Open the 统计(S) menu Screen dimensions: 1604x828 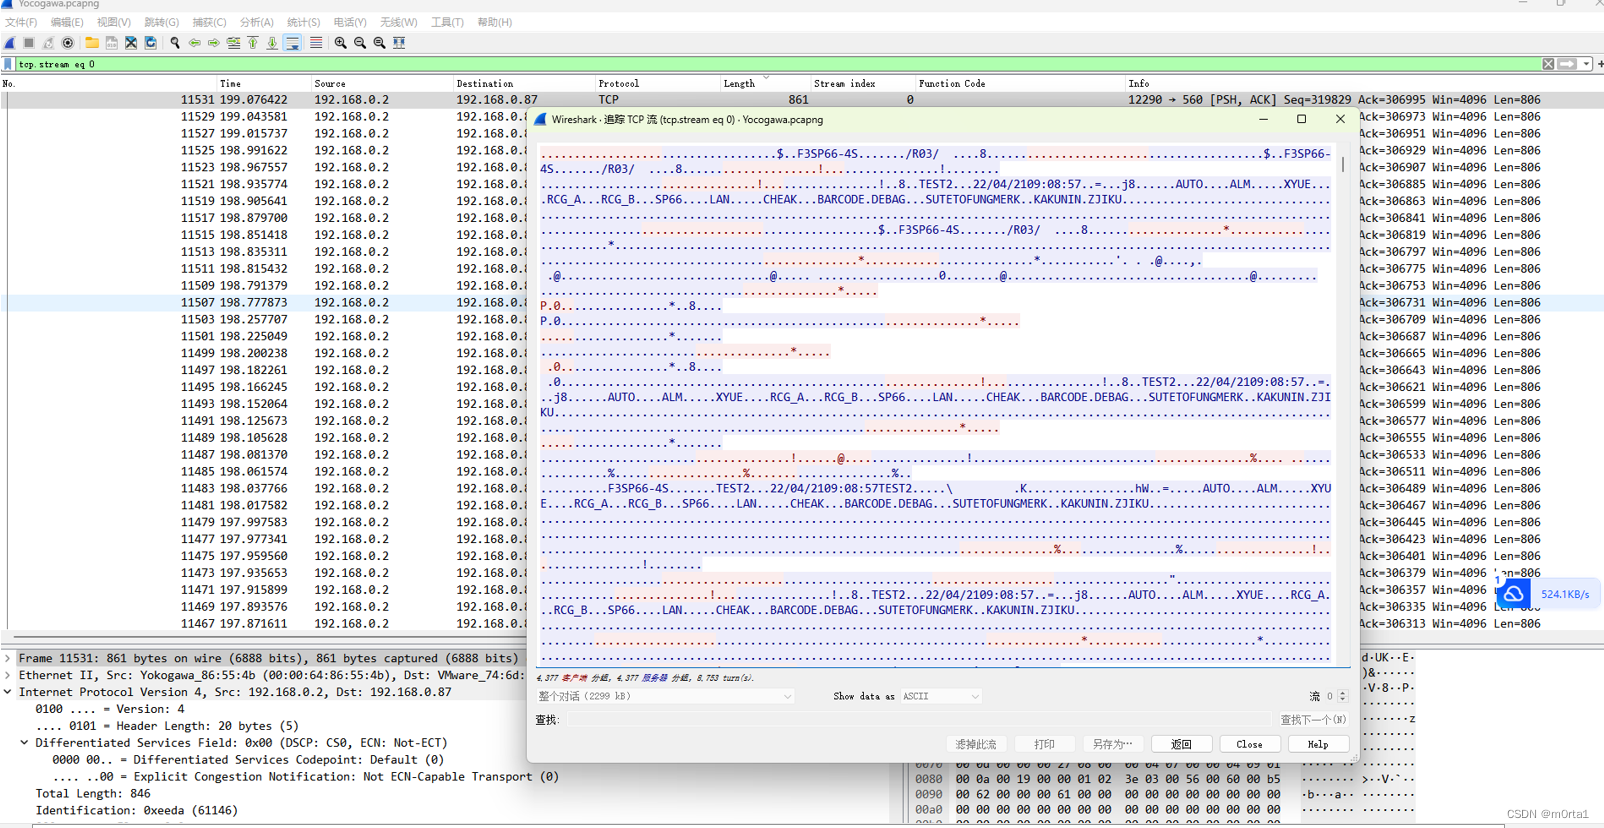click(x=303, y=22)
